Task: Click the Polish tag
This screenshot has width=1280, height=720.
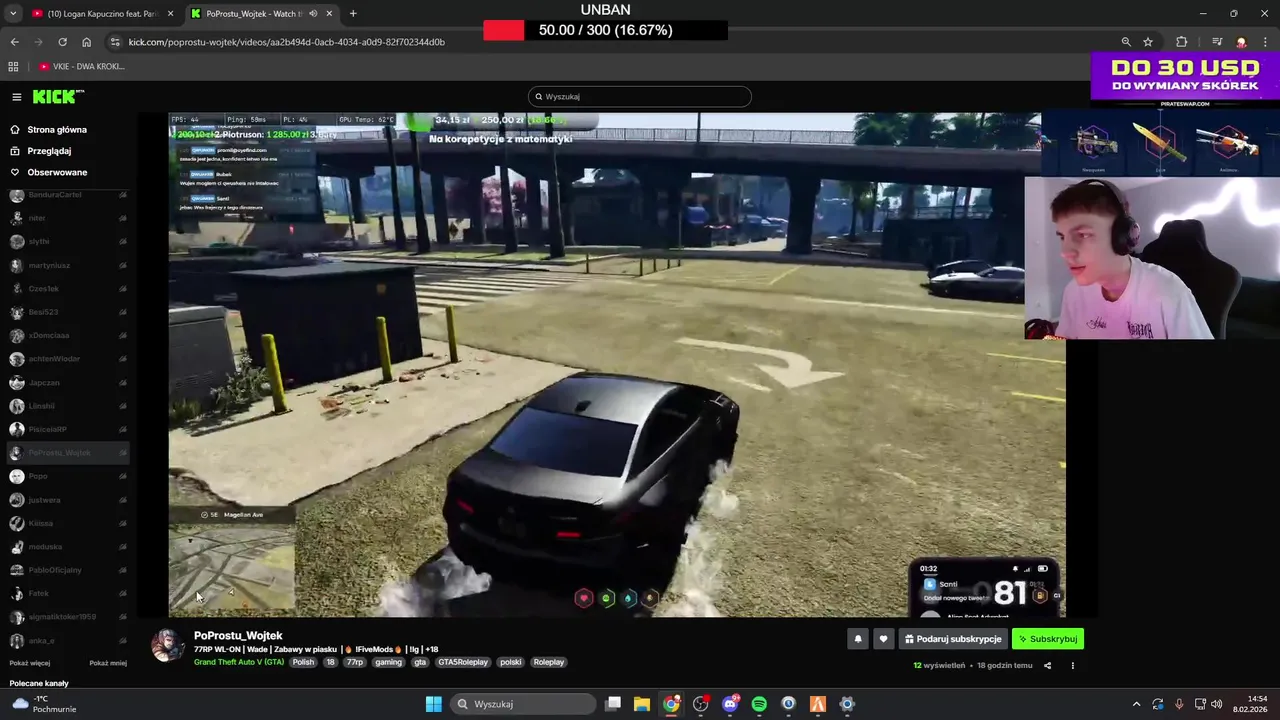Action: click(303, 662)
